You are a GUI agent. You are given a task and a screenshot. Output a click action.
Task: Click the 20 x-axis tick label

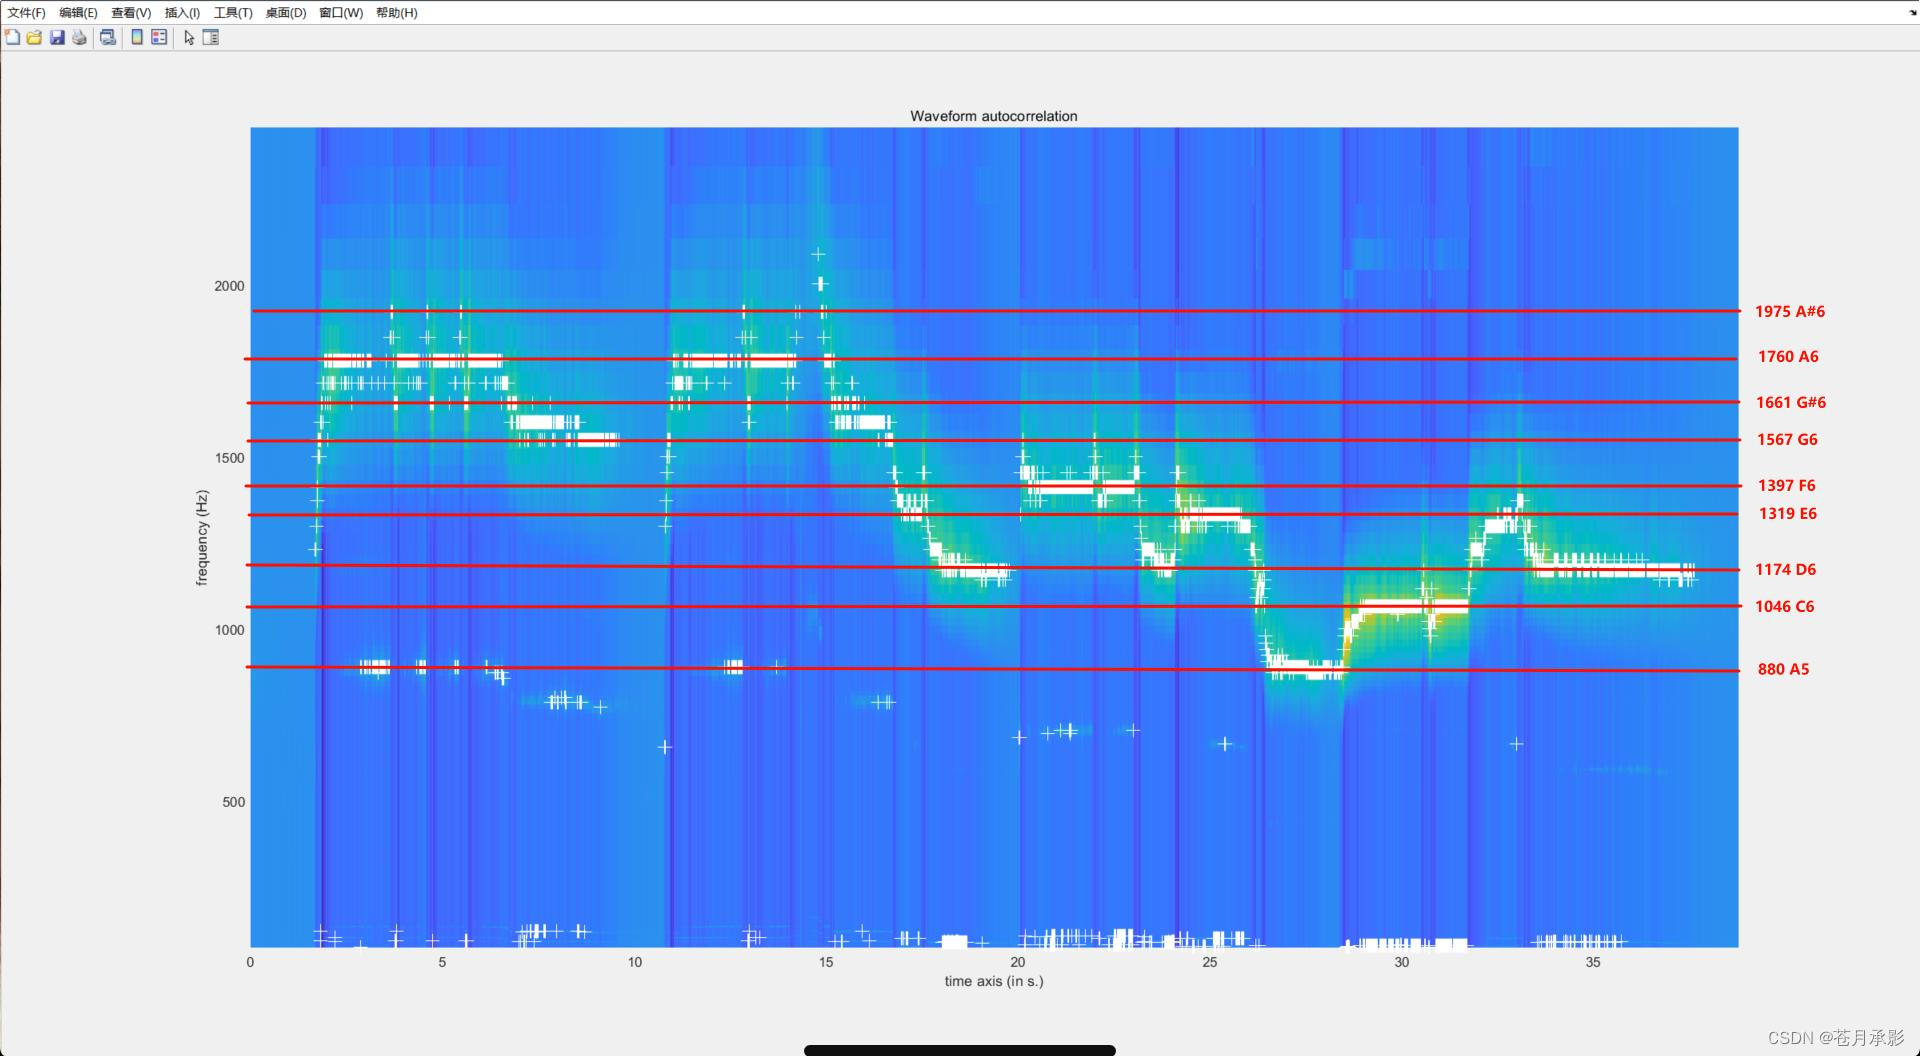(x=1018, y=962)
